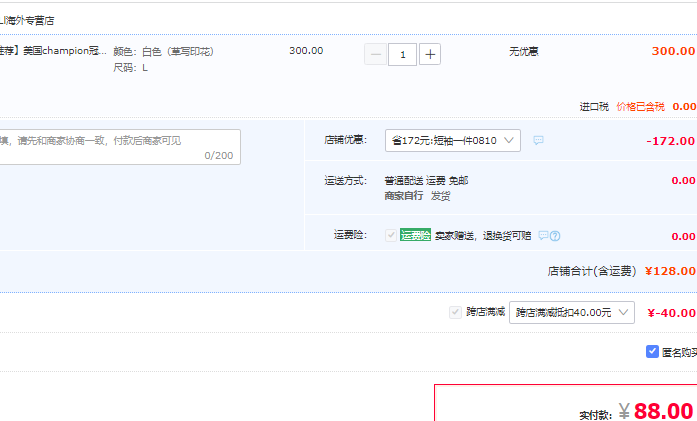Click the comment icon next to 退换货可赔

[x=543, y=235]
